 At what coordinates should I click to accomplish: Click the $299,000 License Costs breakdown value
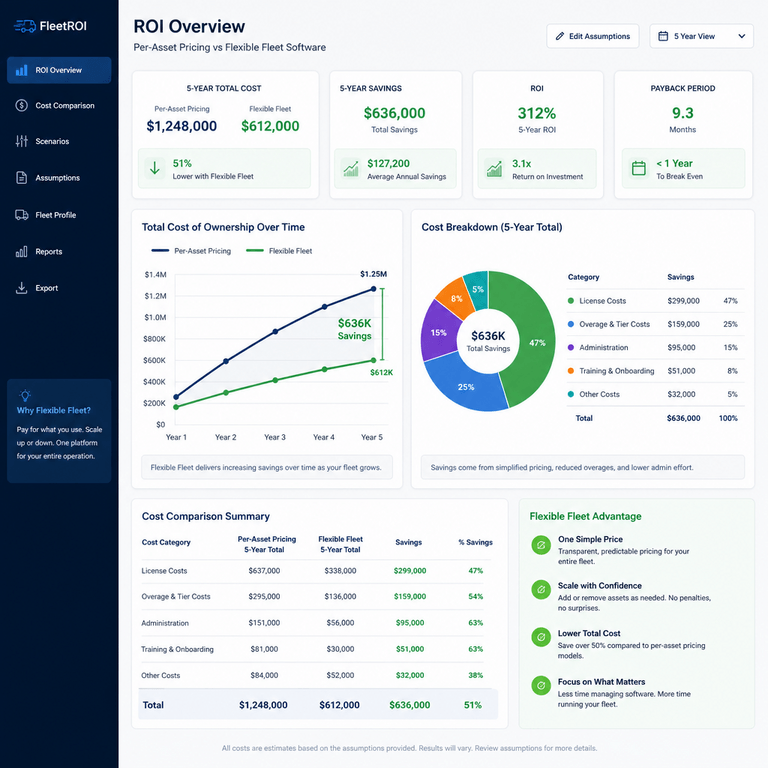click(683, 301)
